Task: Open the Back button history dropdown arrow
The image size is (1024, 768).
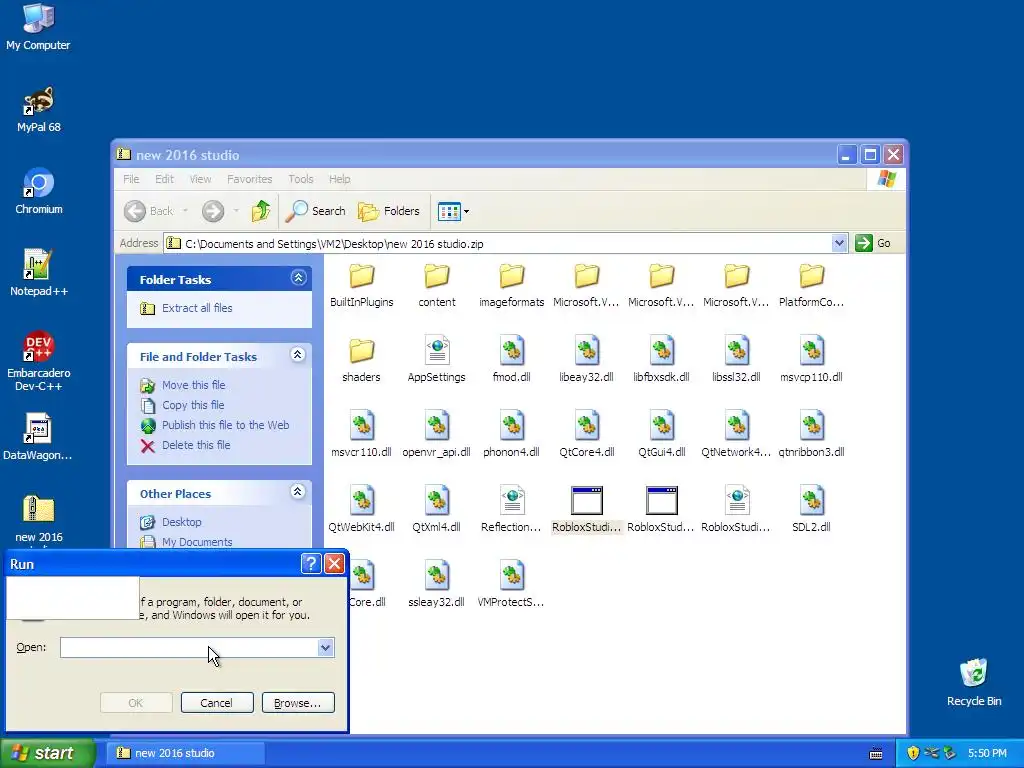Action: (x=185, y=211)
